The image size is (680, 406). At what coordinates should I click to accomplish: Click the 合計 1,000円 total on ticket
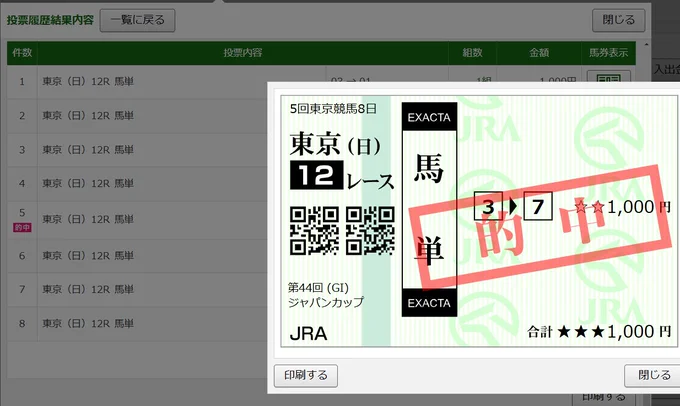coord(599,332)
